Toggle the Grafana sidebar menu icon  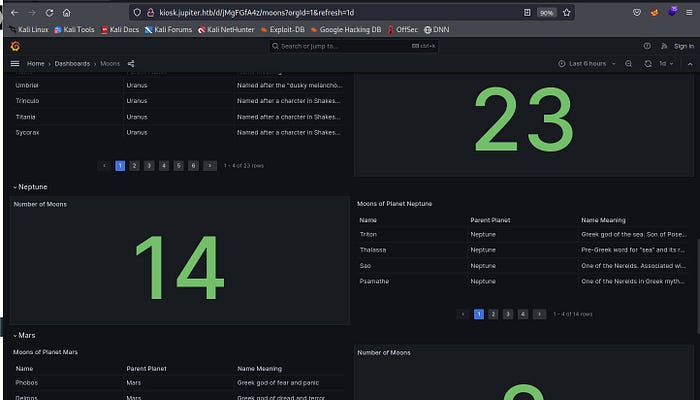[x=15, y=63]
